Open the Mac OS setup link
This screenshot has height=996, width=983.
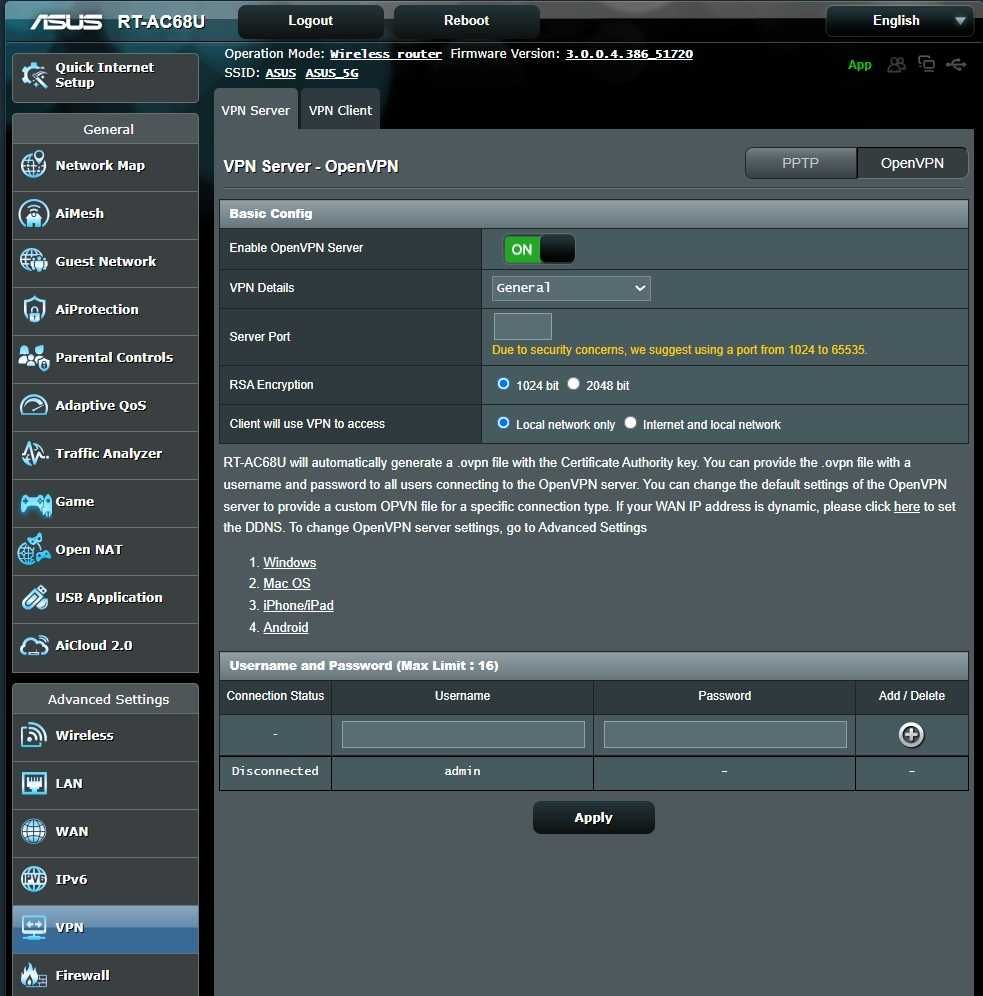(287, 583)
